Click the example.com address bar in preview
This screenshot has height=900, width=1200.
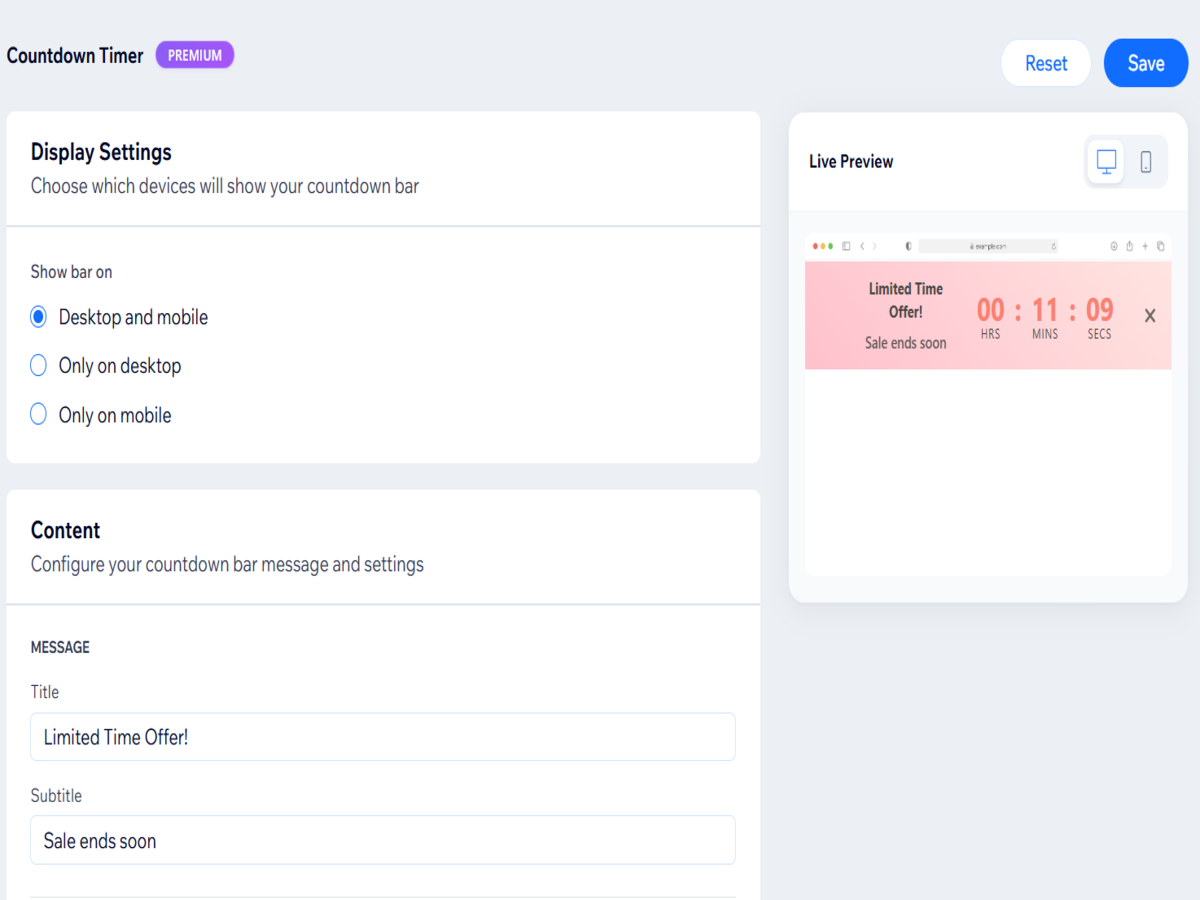coord(987,246)
